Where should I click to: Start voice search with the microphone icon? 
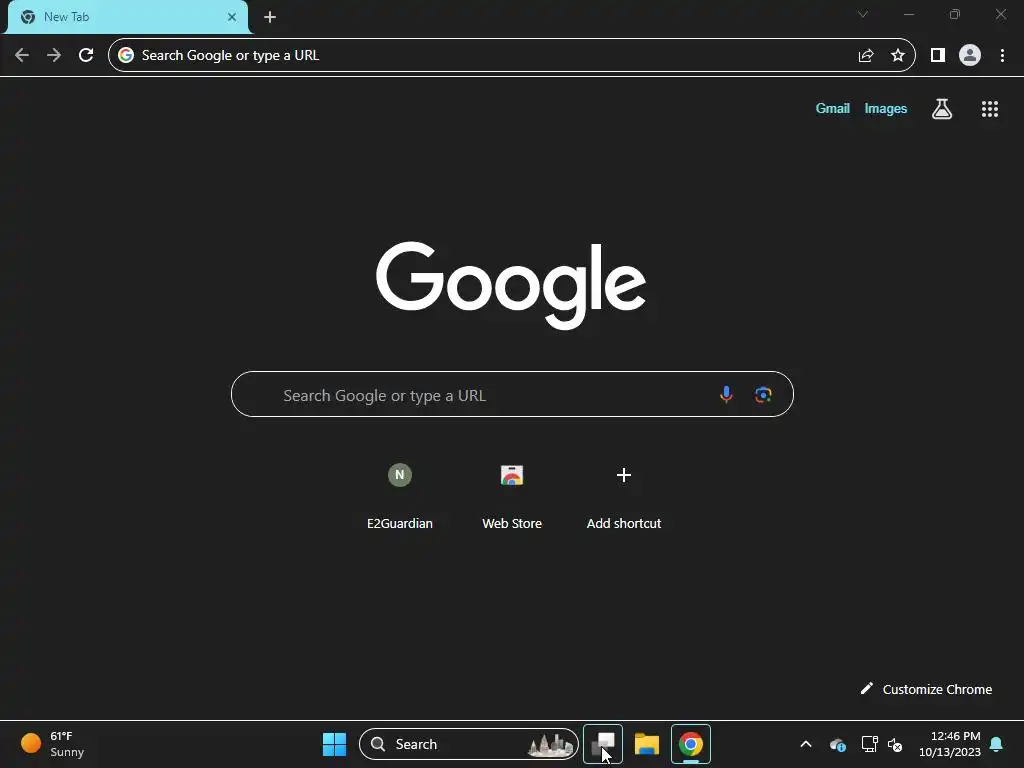[x=726, y=394]
